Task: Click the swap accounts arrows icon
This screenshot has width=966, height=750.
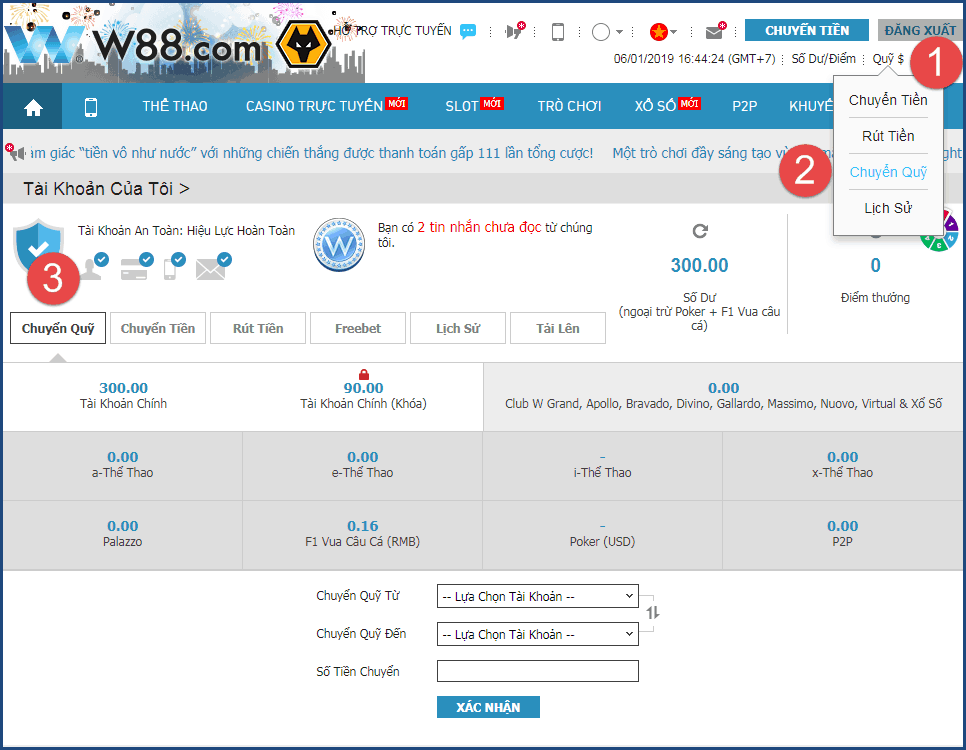Action: click(x=652, y=613)
